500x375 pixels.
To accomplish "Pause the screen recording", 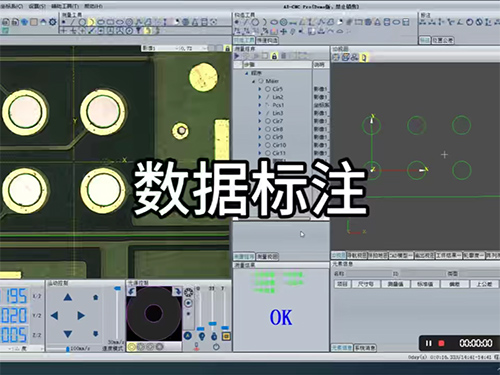I will coord(429,343).
